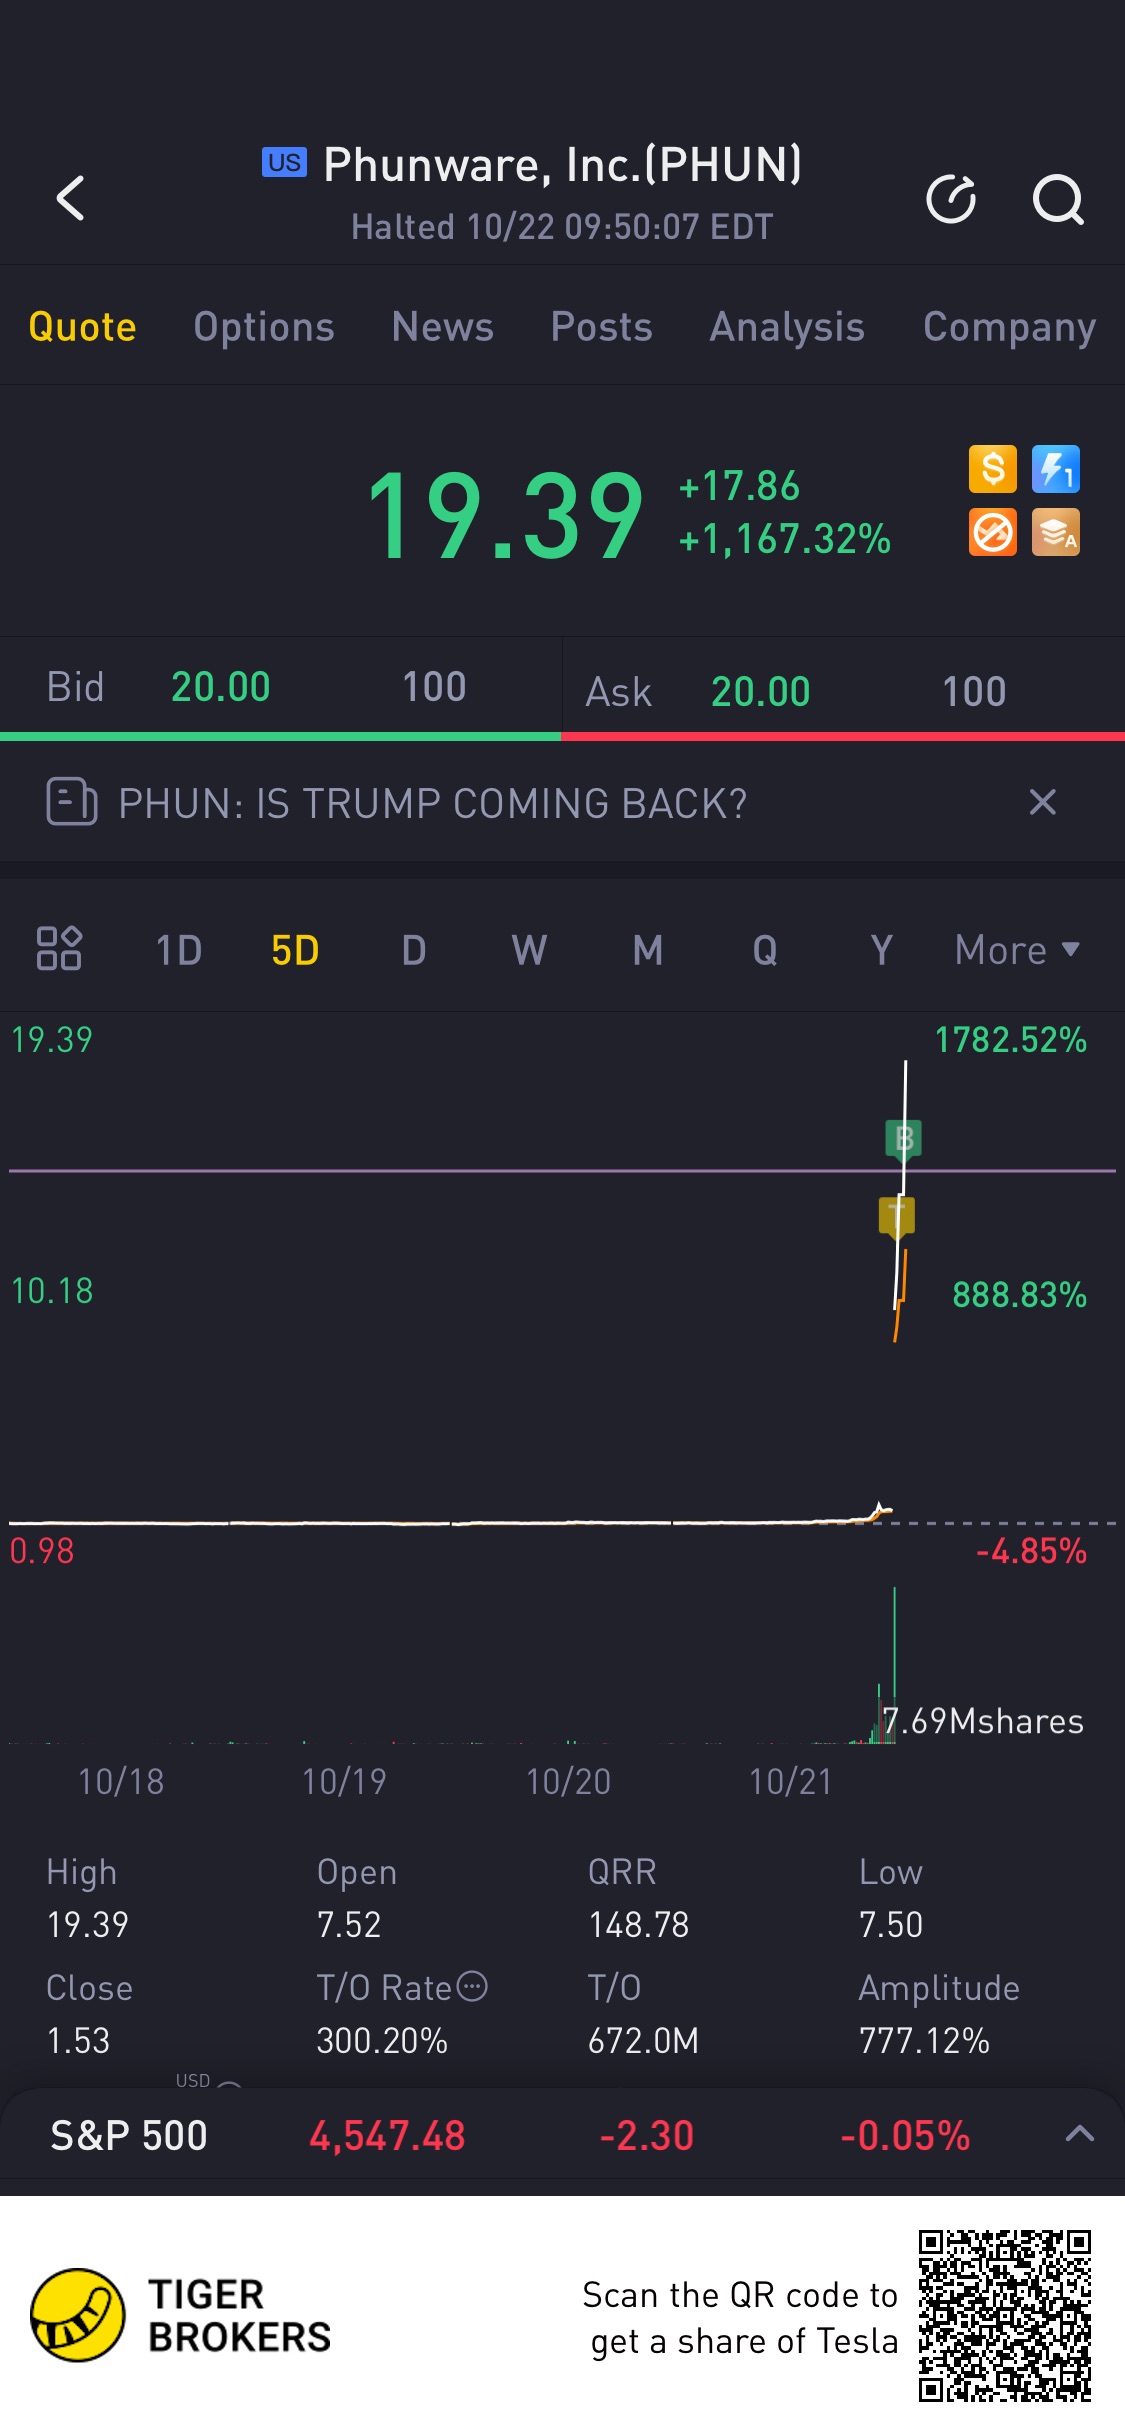This screenshot has width=1125, height=2436.
Task: Tap the back arrow icon
Action: point(71,197)
